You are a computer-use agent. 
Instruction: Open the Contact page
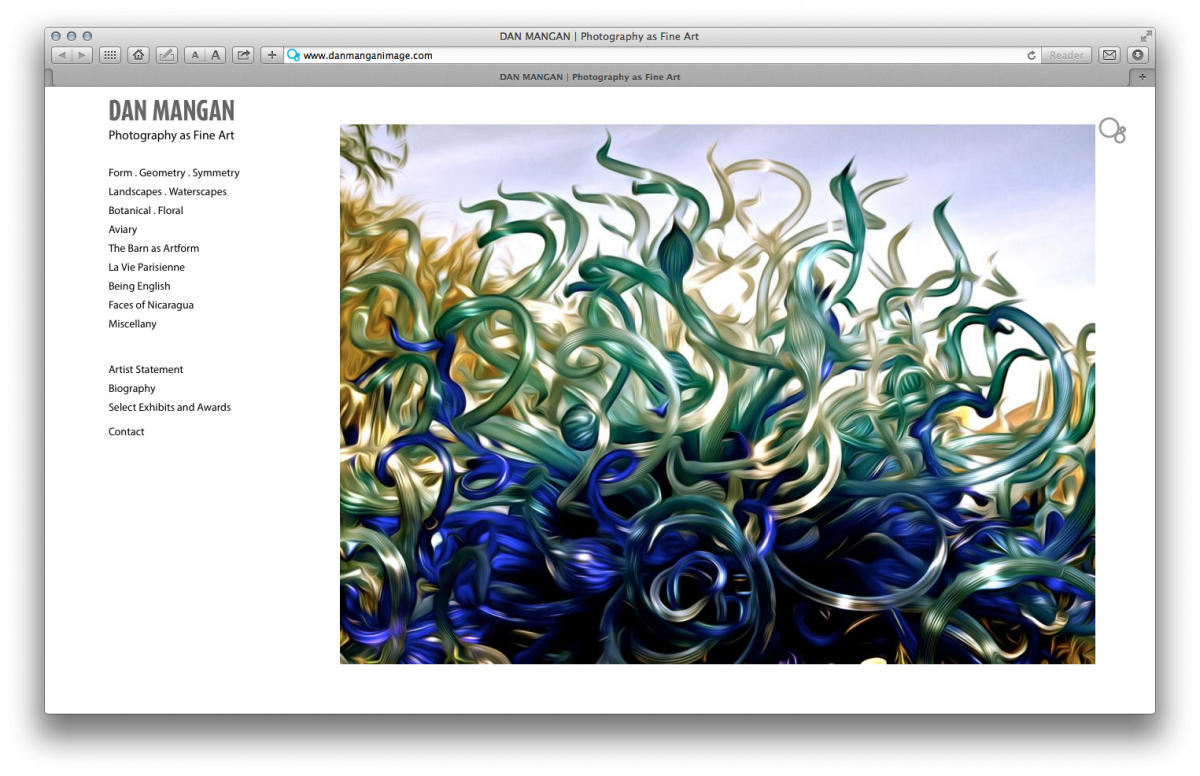pyautogui.click(x=126, y=431)
